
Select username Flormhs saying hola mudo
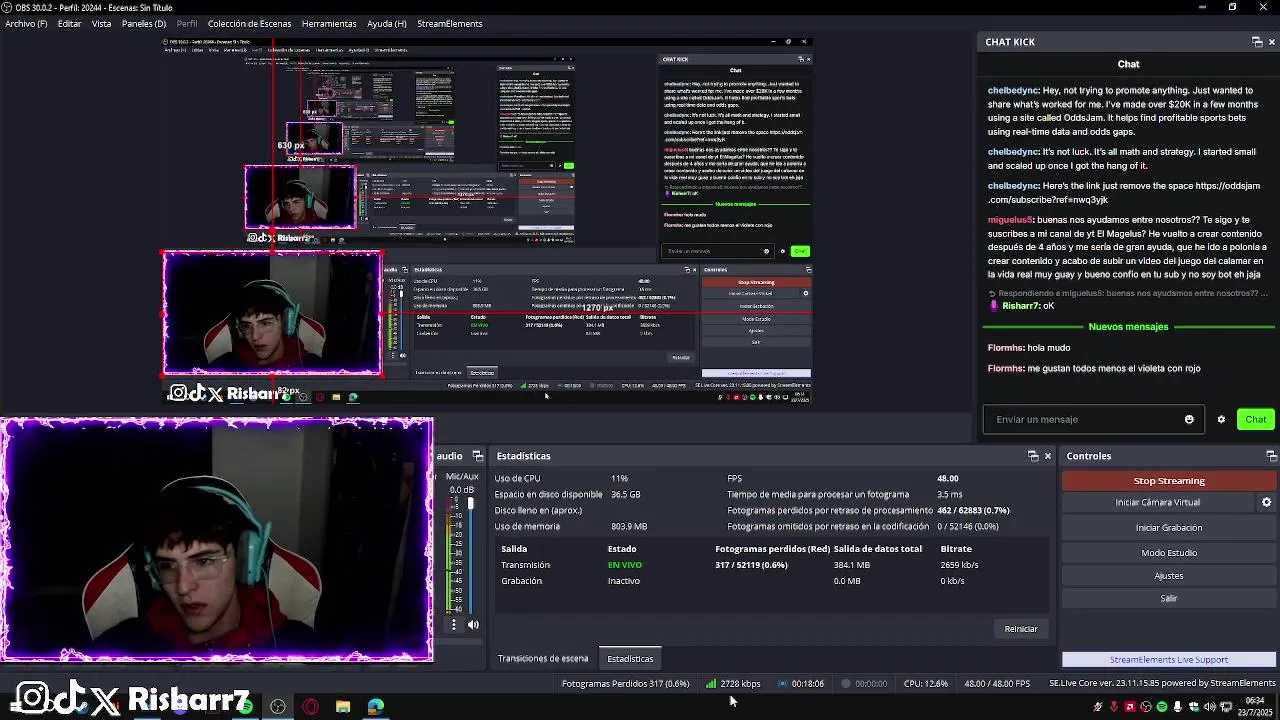(x=1006, y=348)
